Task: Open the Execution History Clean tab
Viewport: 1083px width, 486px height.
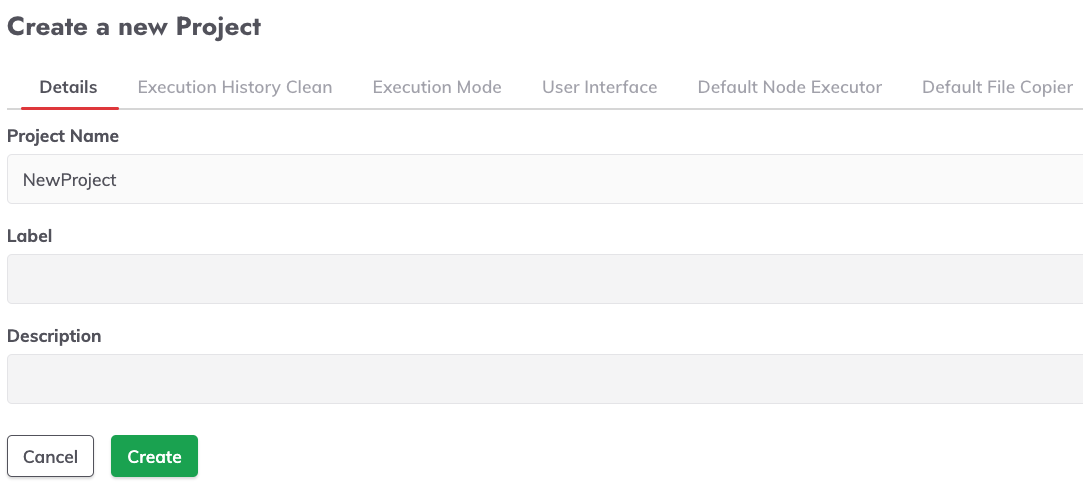Action: [x=235, y=88]
